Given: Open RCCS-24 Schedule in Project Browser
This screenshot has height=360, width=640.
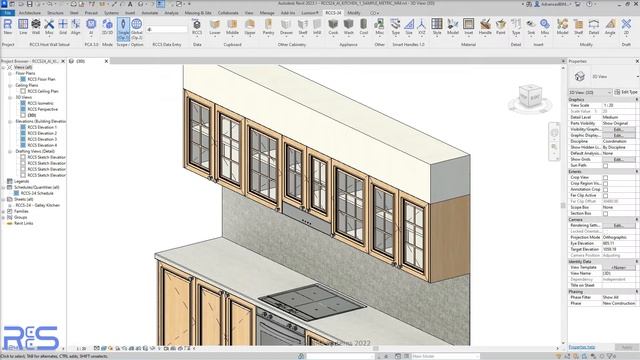Looking at the screenshot, I should point(37,193).
